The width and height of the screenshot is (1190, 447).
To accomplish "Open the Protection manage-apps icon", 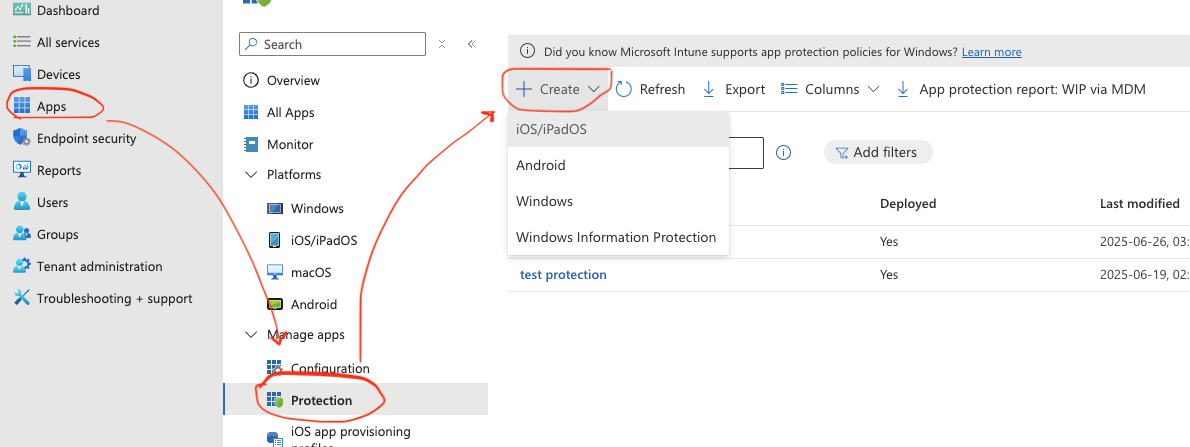I will 275,400.
